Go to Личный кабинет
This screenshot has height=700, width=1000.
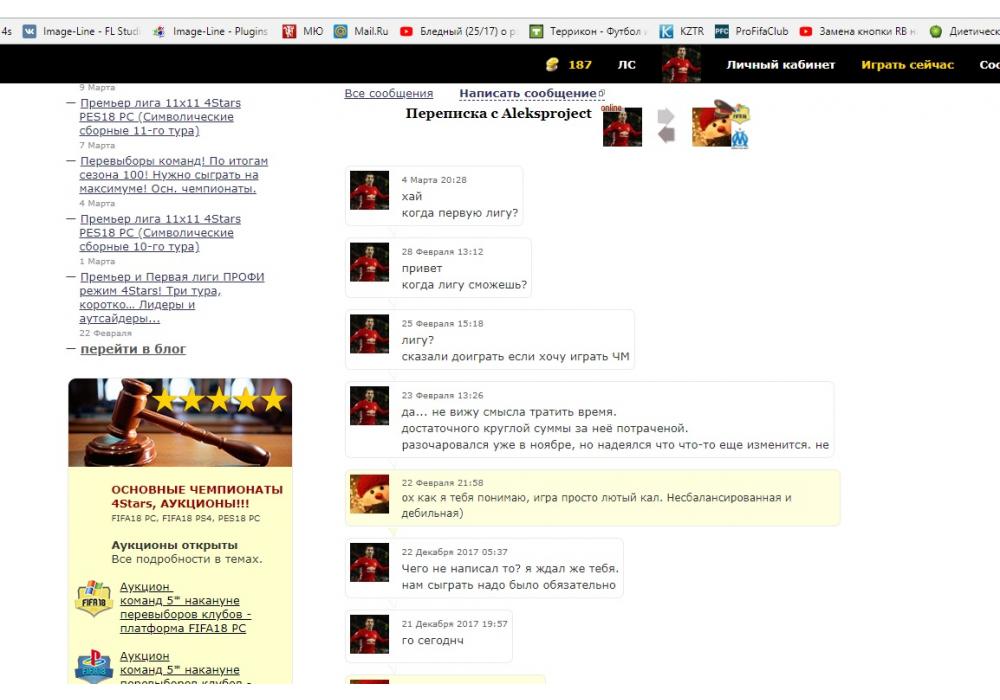[x=780, y=65]
